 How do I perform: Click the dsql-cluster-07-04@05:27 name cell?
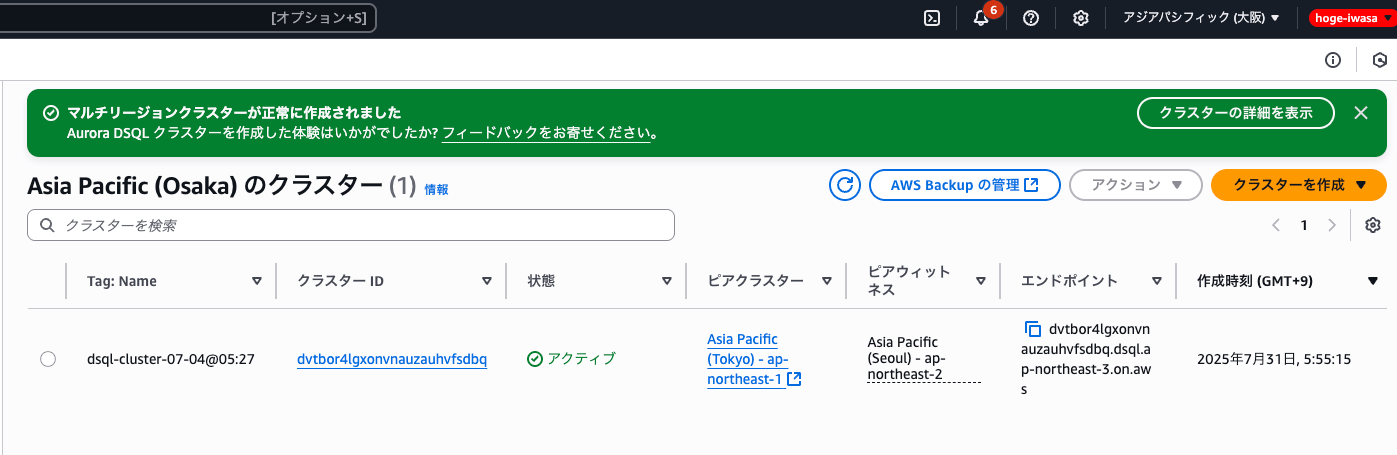pos(170,359)
